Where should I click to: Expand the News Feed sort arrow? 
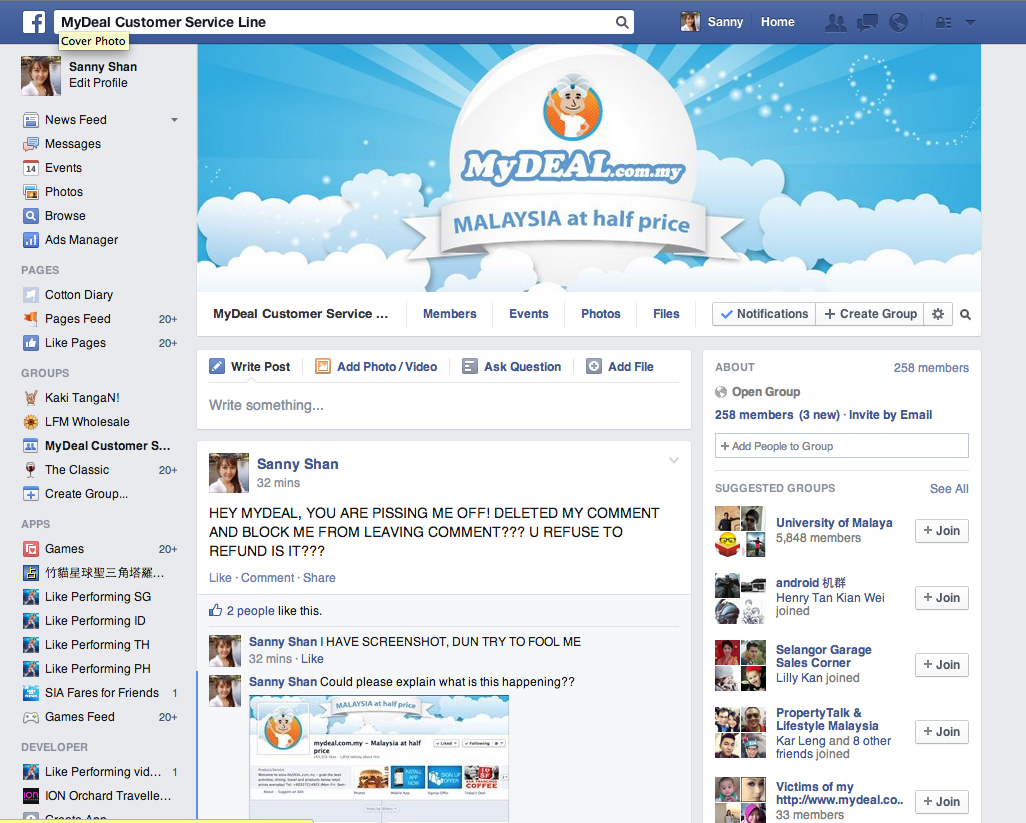[x=174, y=120]
